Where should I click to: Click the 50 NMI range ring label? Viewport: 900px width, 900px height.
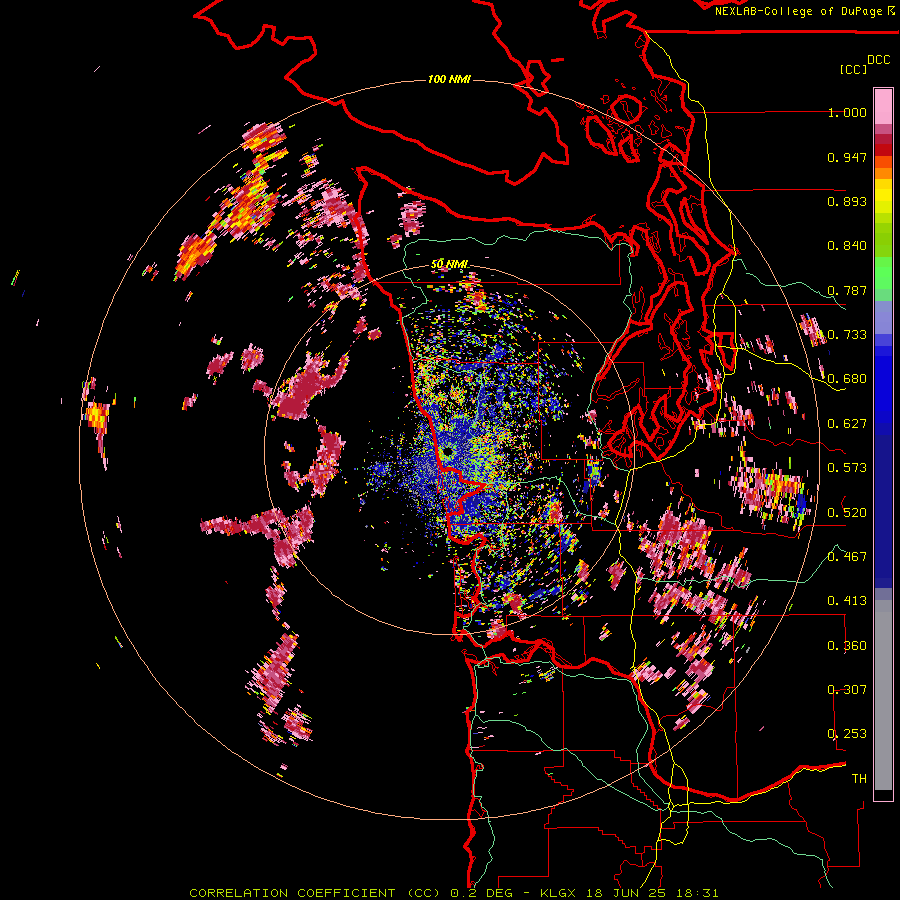449,264
